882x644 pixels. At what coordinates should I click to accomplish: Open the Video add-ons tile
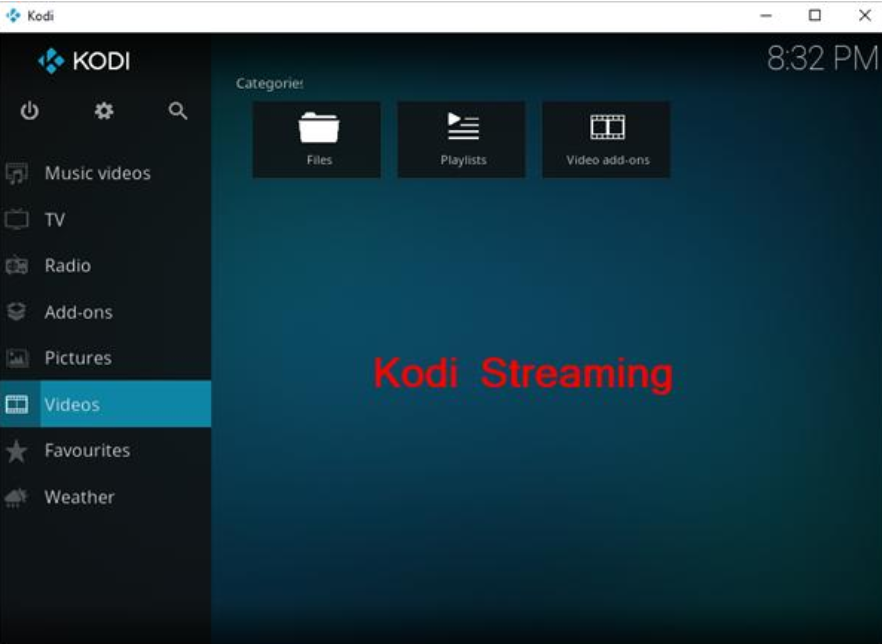tap(606, 140)
